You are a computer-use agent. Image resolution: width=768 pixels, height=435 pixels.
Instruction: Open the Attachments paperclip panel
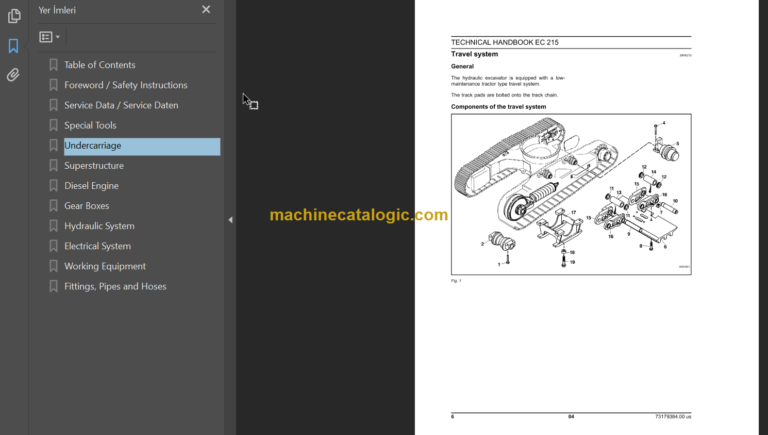coord(13,75)
